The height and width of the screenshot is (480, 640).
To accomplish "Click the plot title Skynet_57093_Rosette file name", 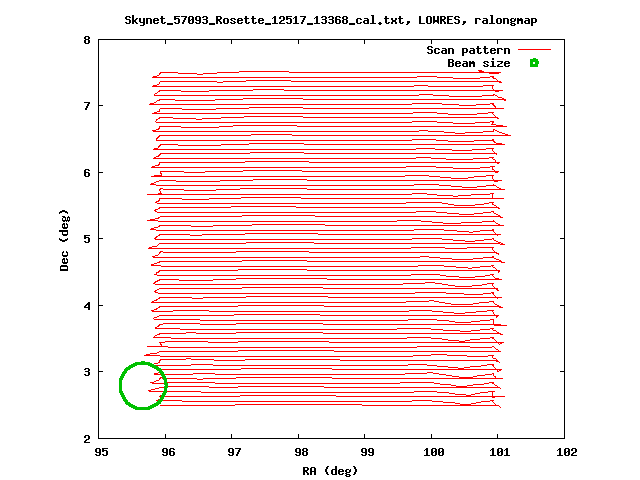I will coord(331,20).
